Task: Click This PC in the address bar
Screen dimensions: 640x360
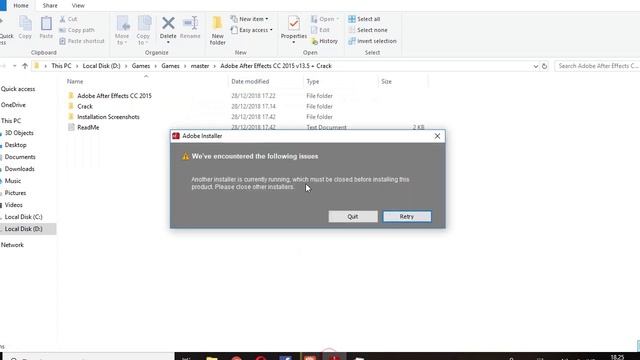Action: tap(61, 66)
